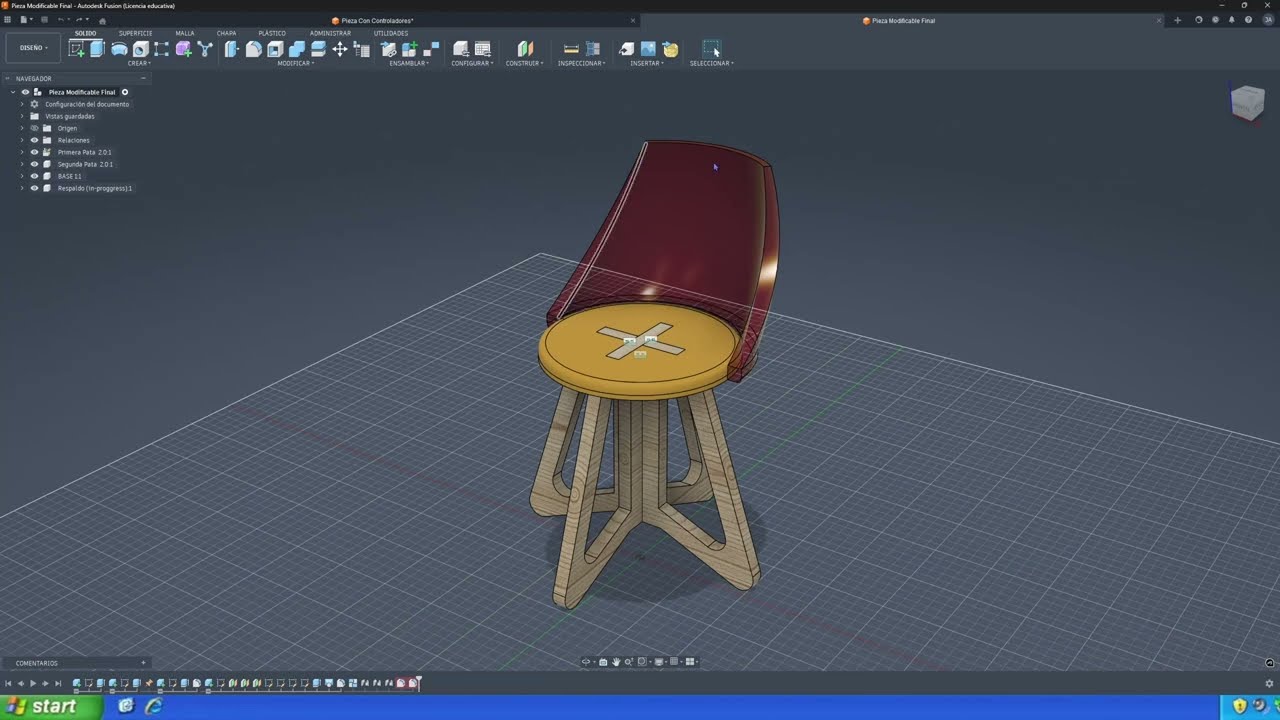1280x720 pixels.
Task: Open the CREAR dropdown menu
Action: click(139, 63)
